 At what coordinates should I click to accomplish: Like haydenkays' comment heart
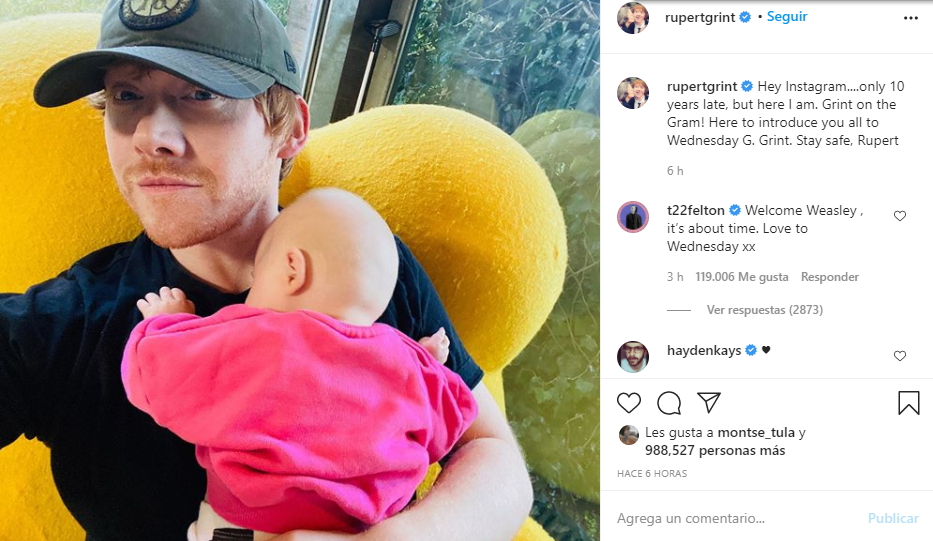pos(900,356)
